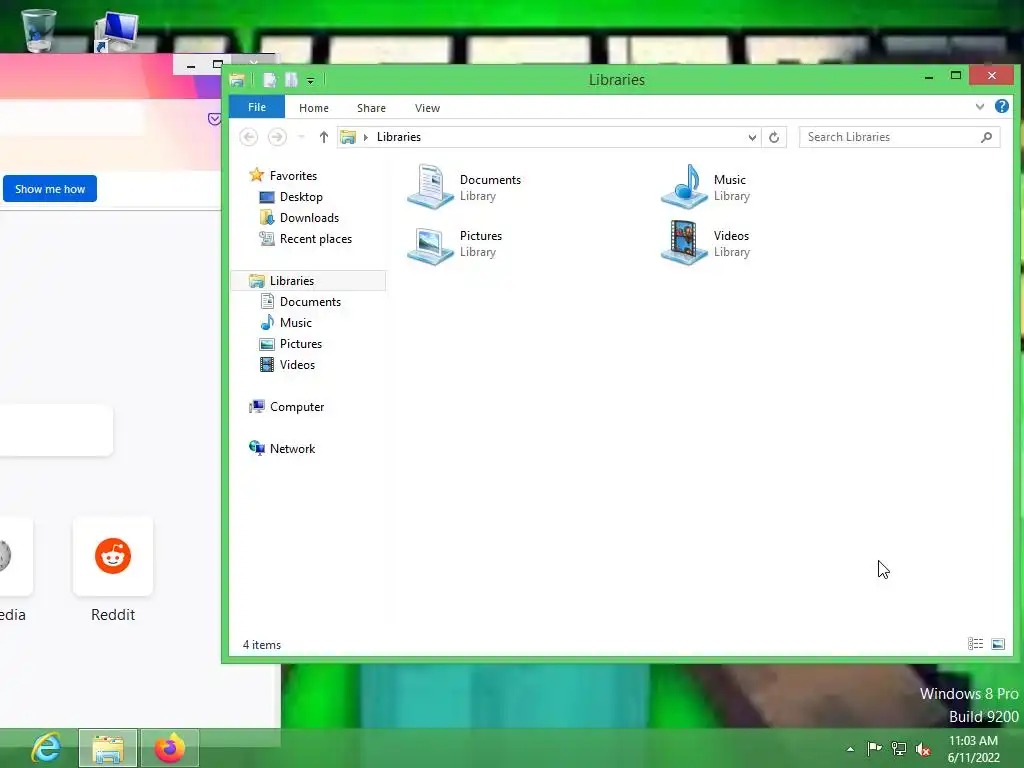
Task: Expand the ribbon with the chevron
Action: point(980,106)
